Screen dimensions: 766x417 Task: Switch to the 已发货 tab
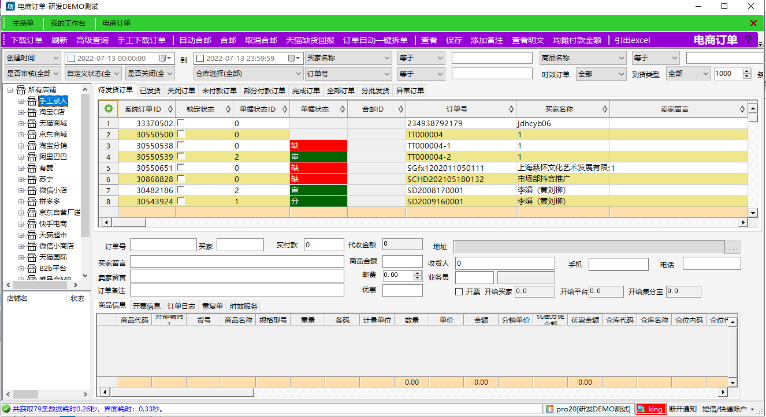pos(150,90)
